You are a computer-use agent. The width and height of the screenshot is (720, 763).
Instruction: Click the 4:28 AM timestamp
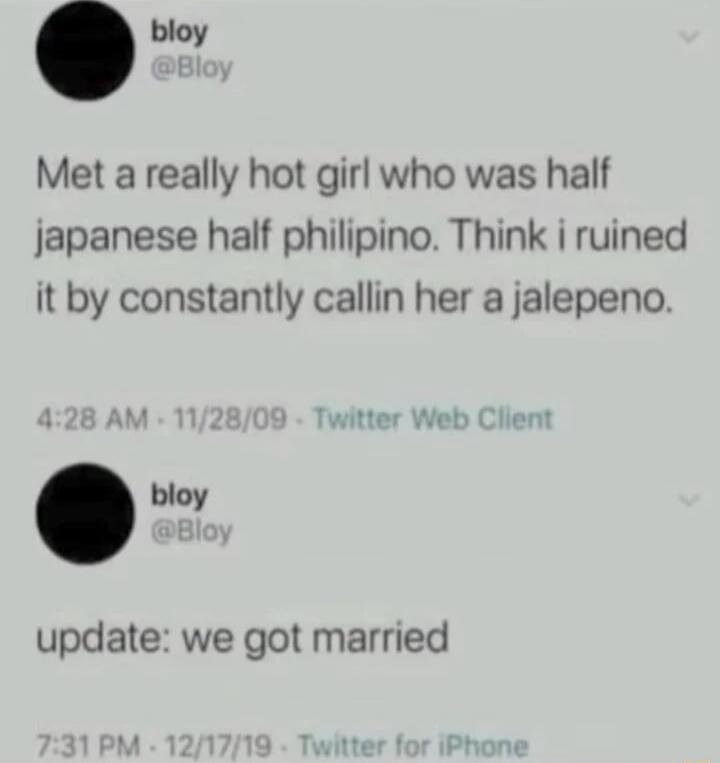[x=92, y=419]
